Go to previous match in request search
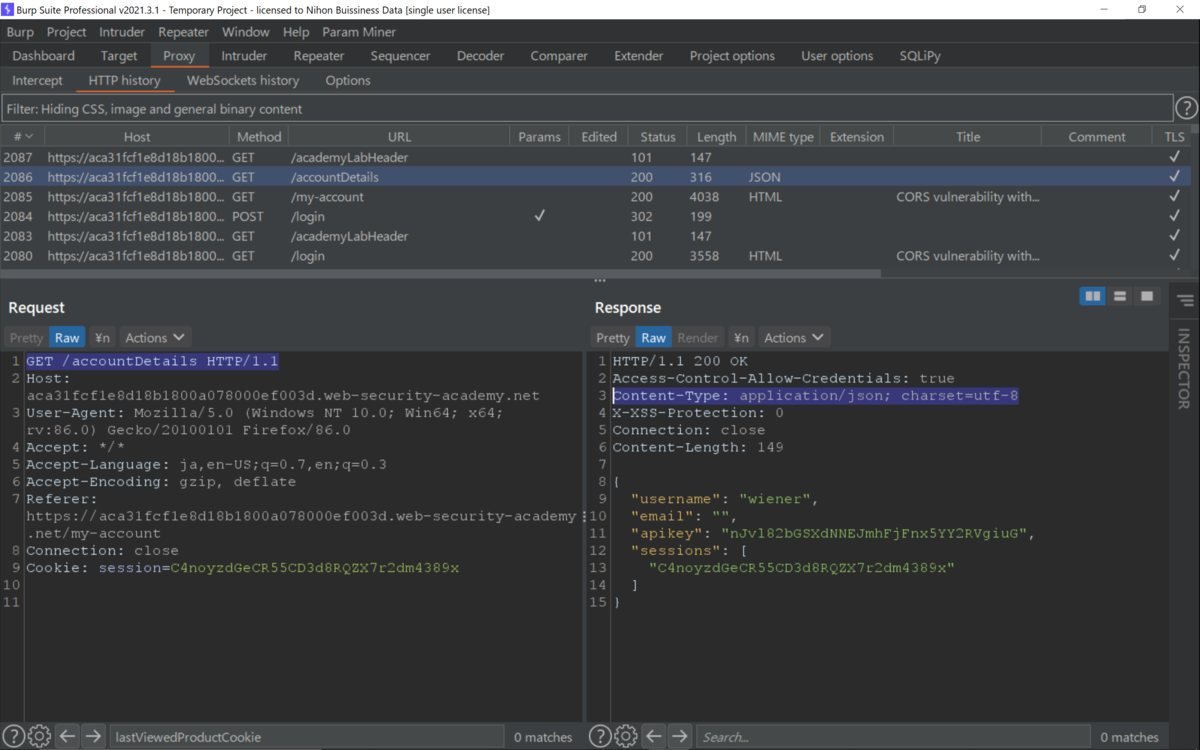This screenshot has width=1200, height=750. pyautogui.click(x=67, y=737)
